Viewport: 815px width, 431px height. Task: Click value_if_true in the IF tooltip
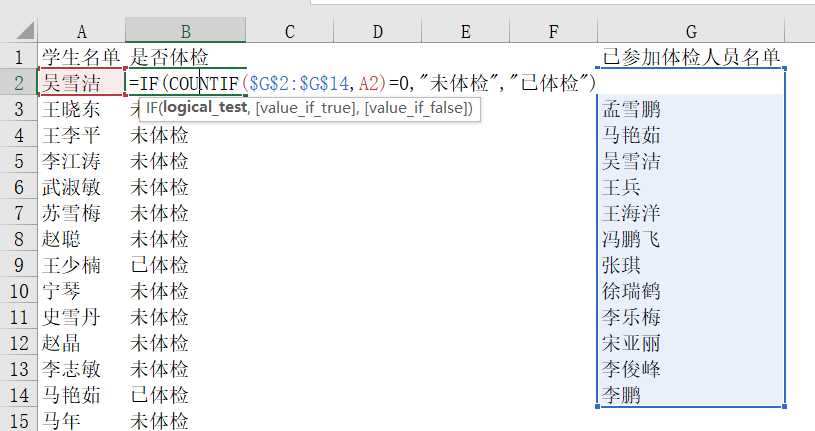click(306, 108)
